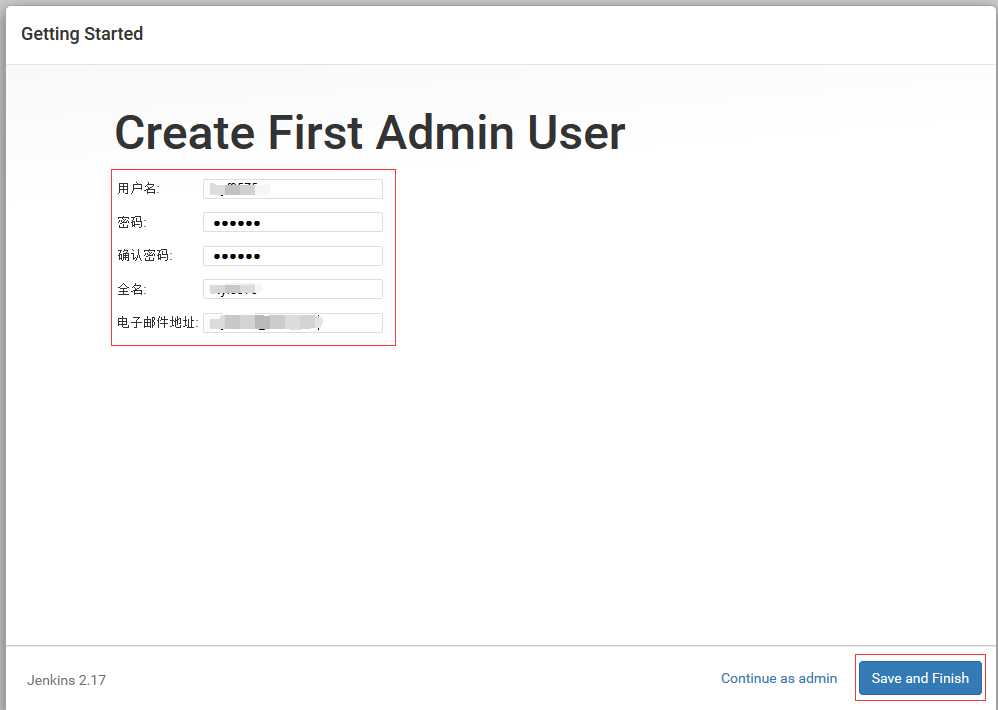Image resolution: width=998 pixels, height=710 pixels.
Task: Click the 用户名 username input field
Action: click(x=293, y=189)
